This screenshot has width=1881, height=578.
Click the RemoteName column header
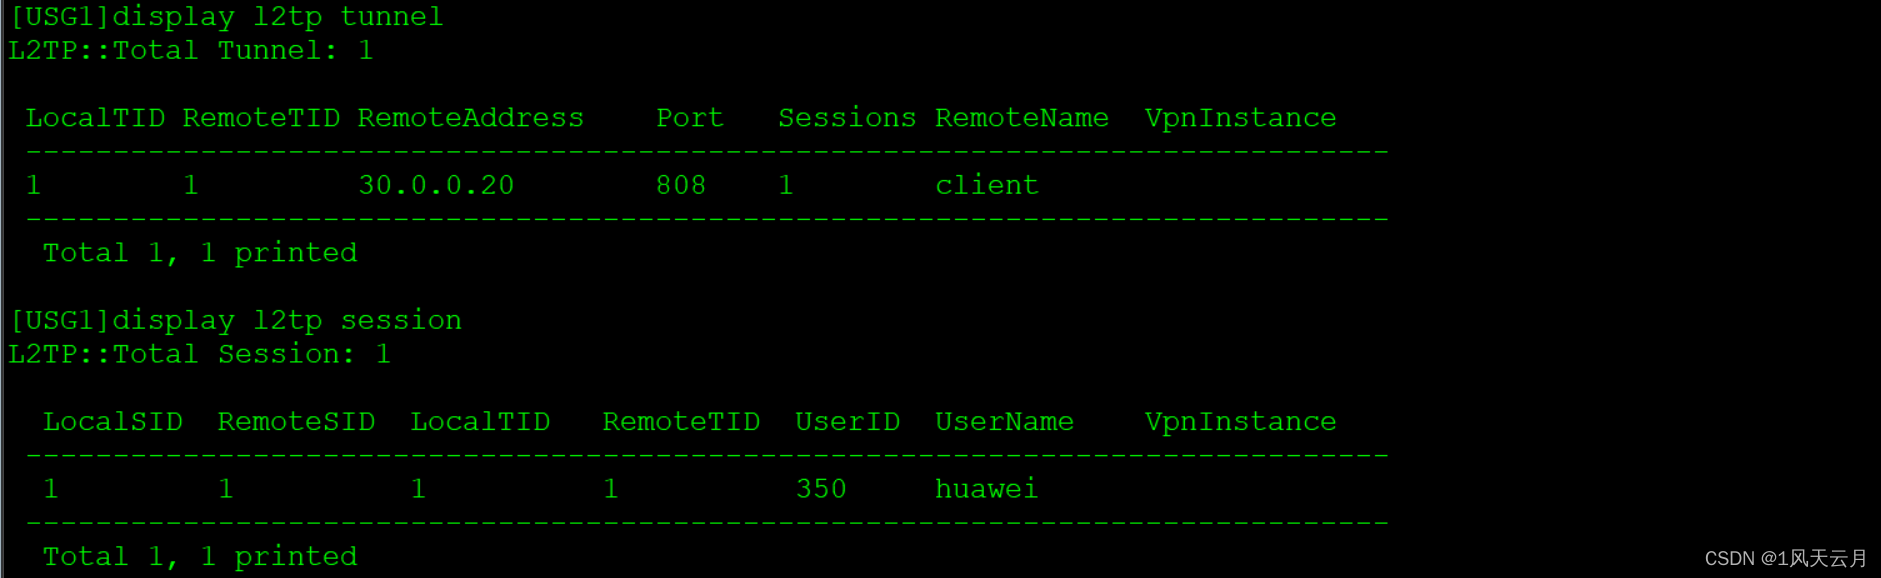(x=1021, y=118)
